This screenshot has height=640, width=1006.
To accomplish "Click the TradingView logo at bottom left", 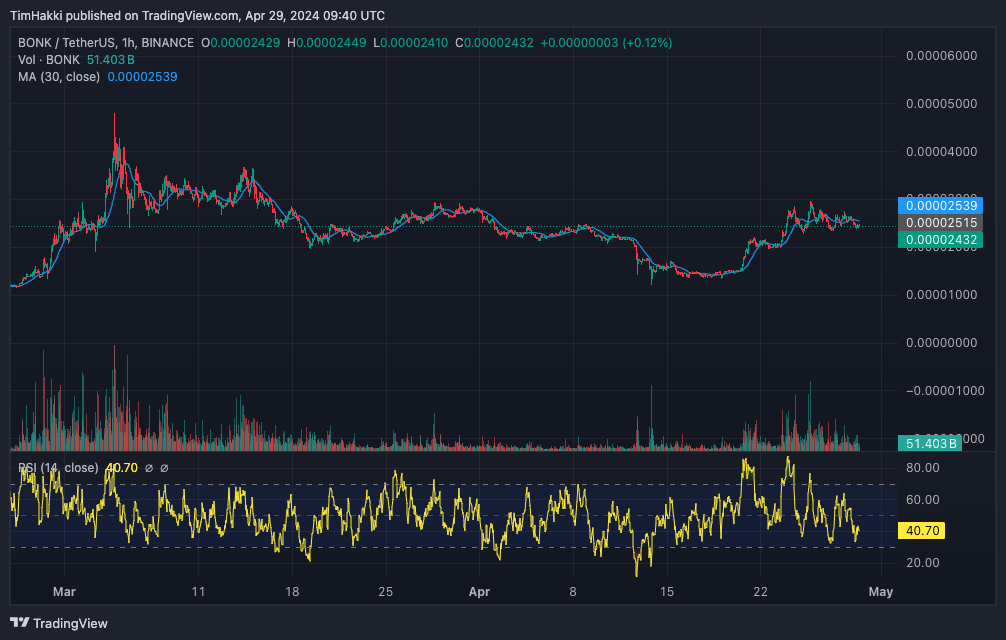I will pos(59,623).
